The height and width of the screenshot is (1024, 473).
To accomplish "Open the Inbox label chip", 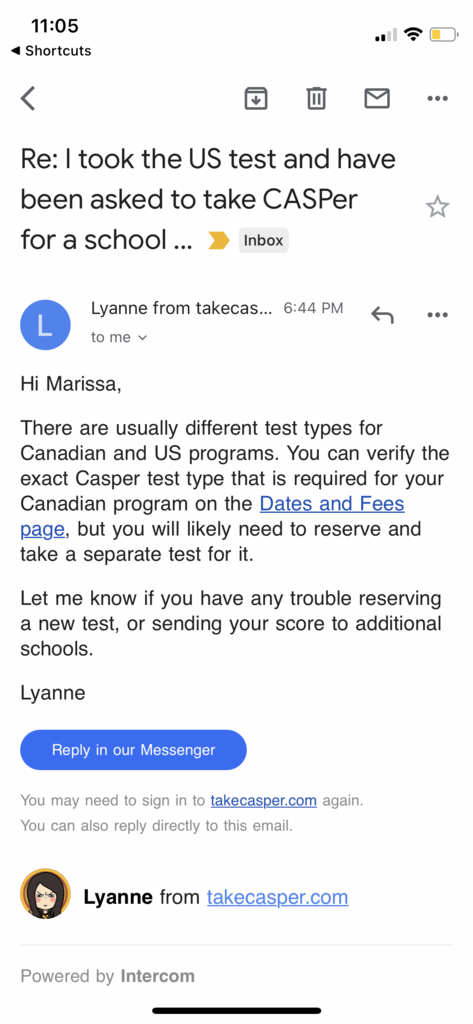I will coord(263,240).
